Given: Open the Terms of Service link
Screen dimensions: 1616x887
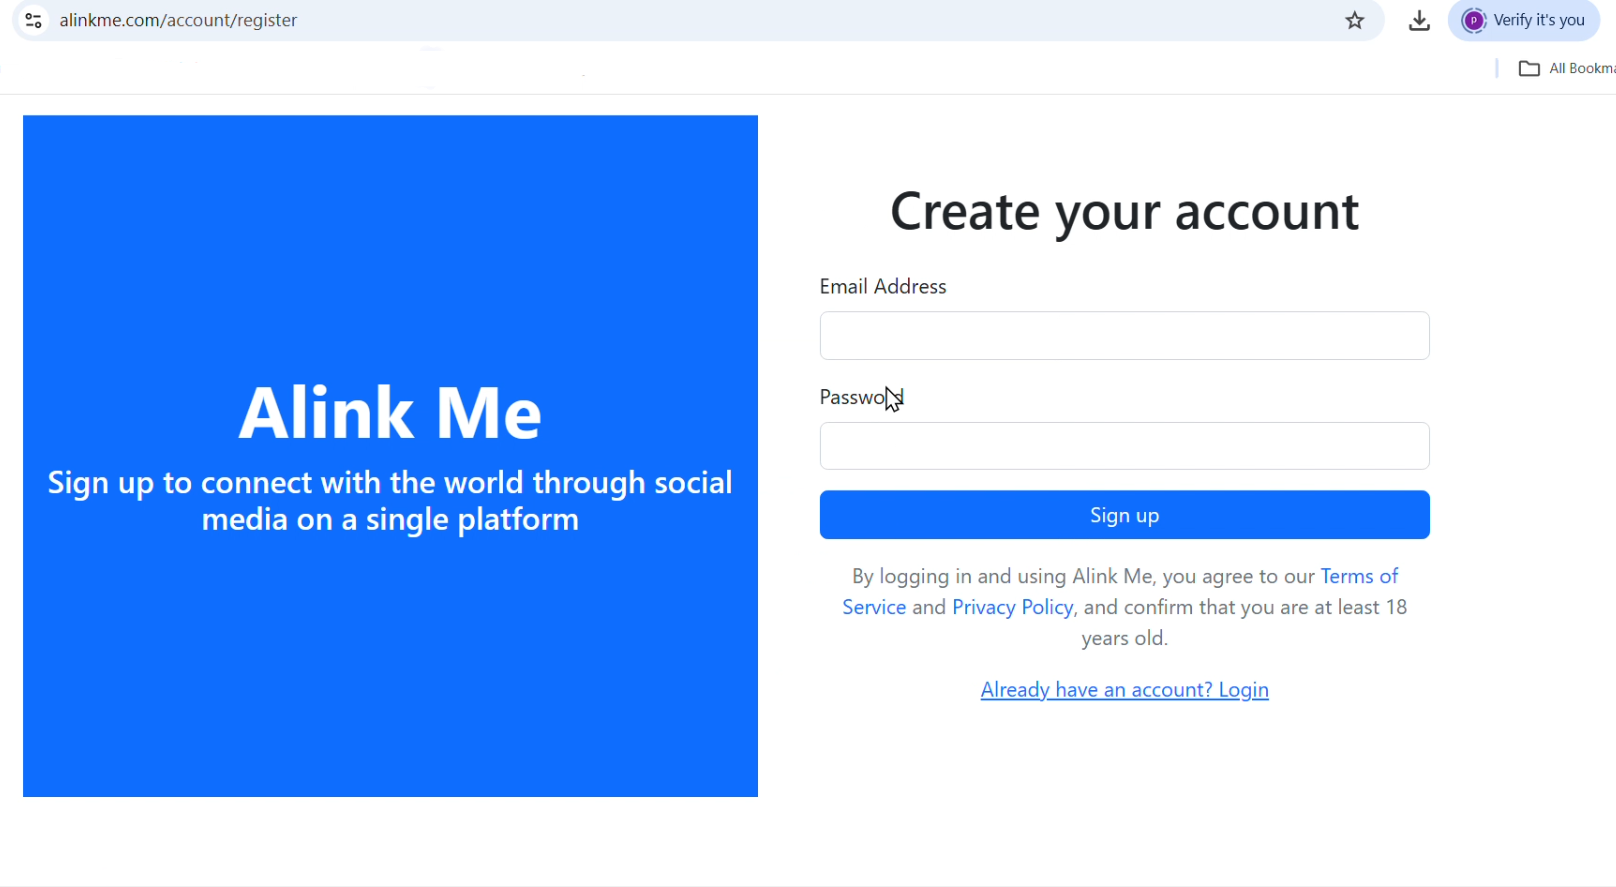Looking at the screenshot, I should point(1358,576).
